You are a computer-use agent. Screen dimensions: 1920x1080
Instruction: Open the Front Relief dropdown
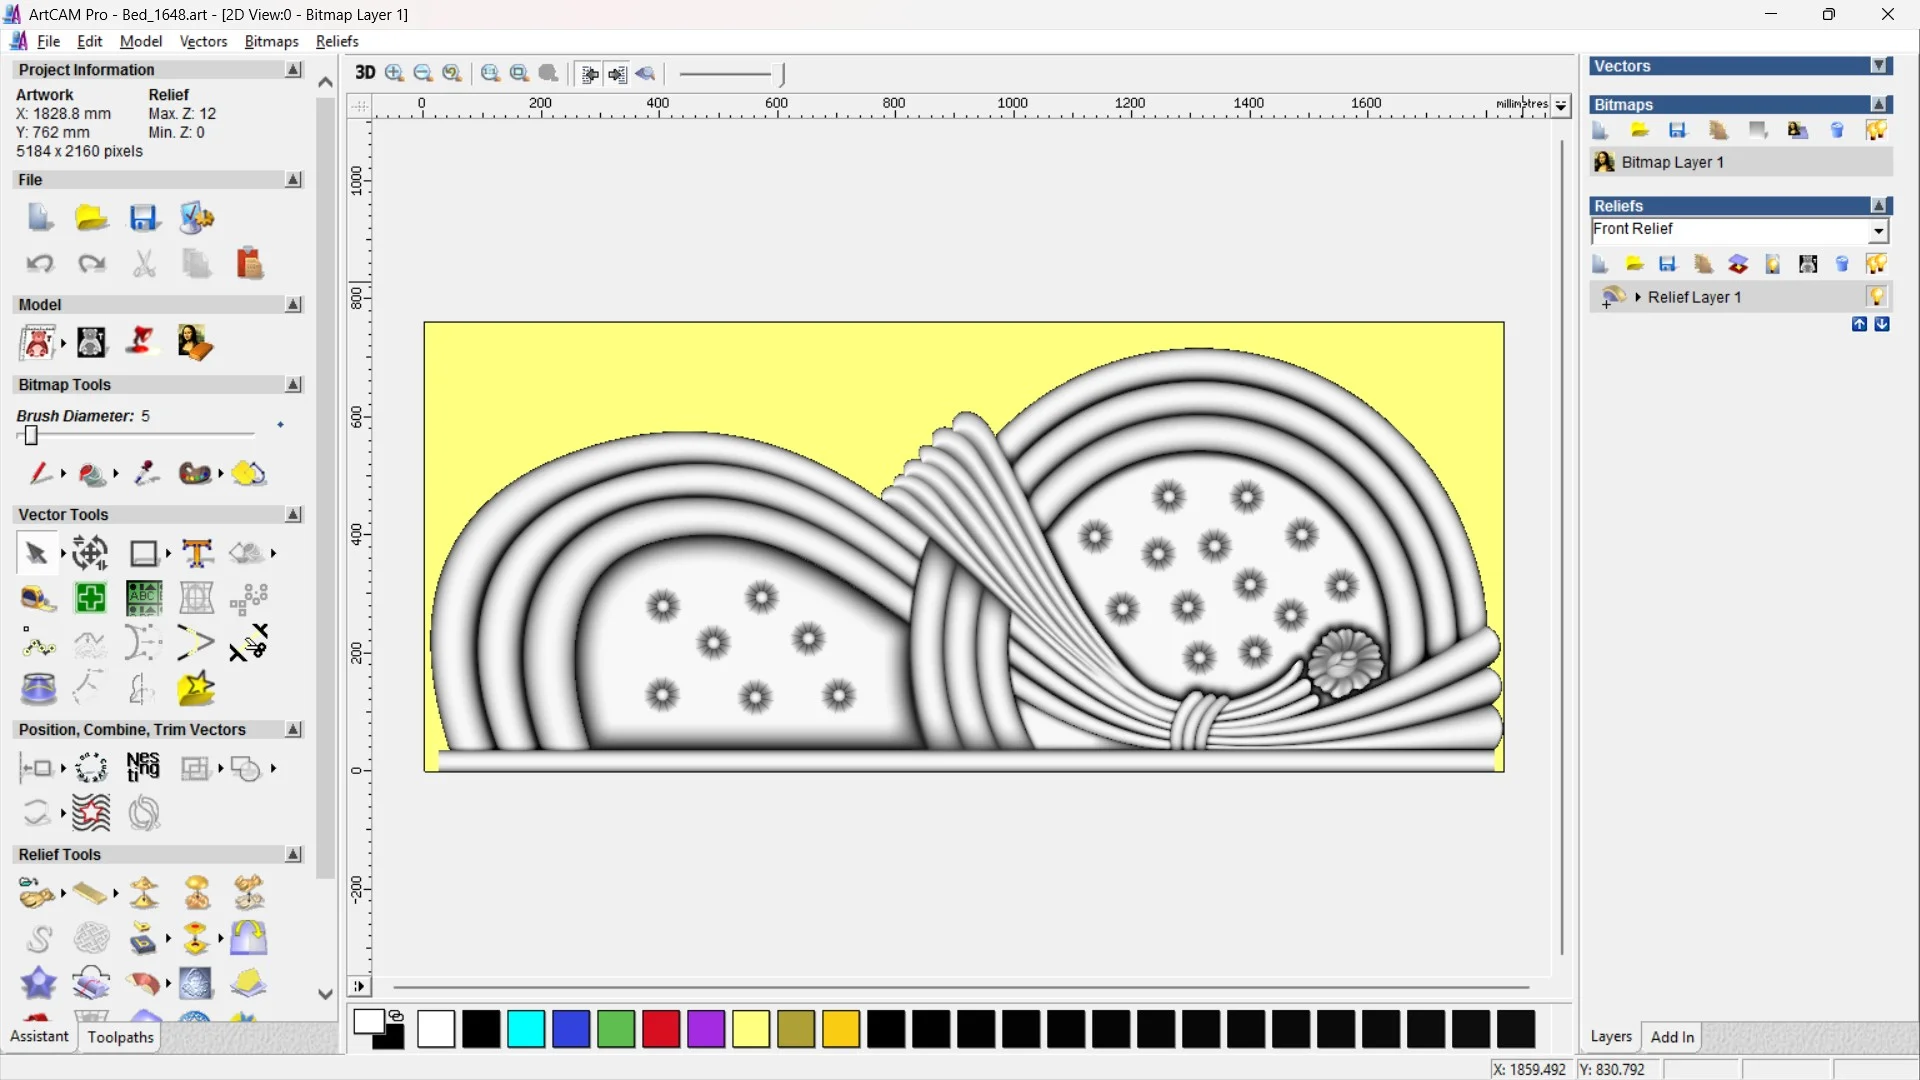(1878, 231)
